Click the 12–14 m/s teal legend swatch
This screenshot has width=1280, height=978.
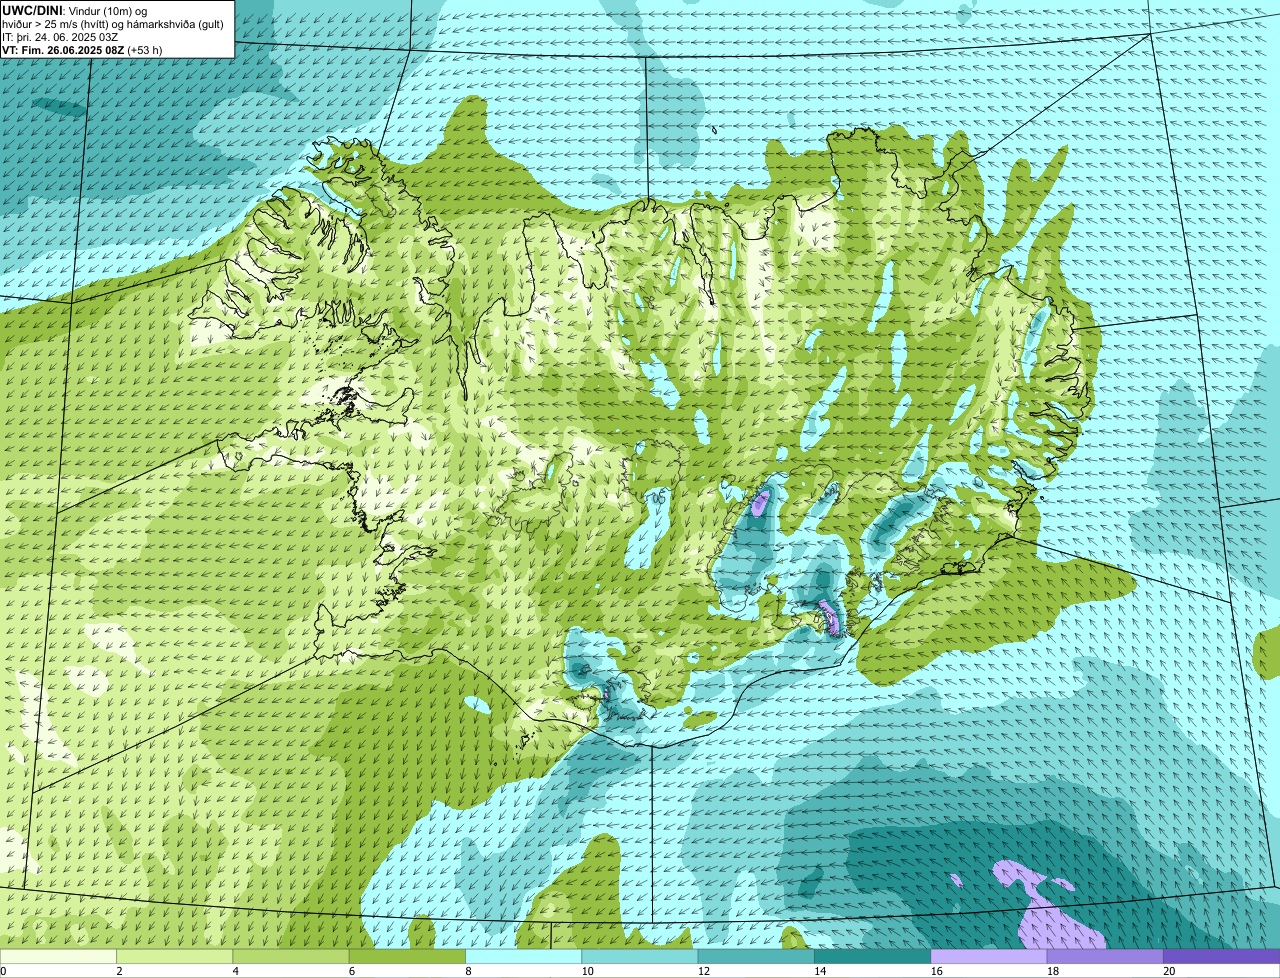pos(756,957)
